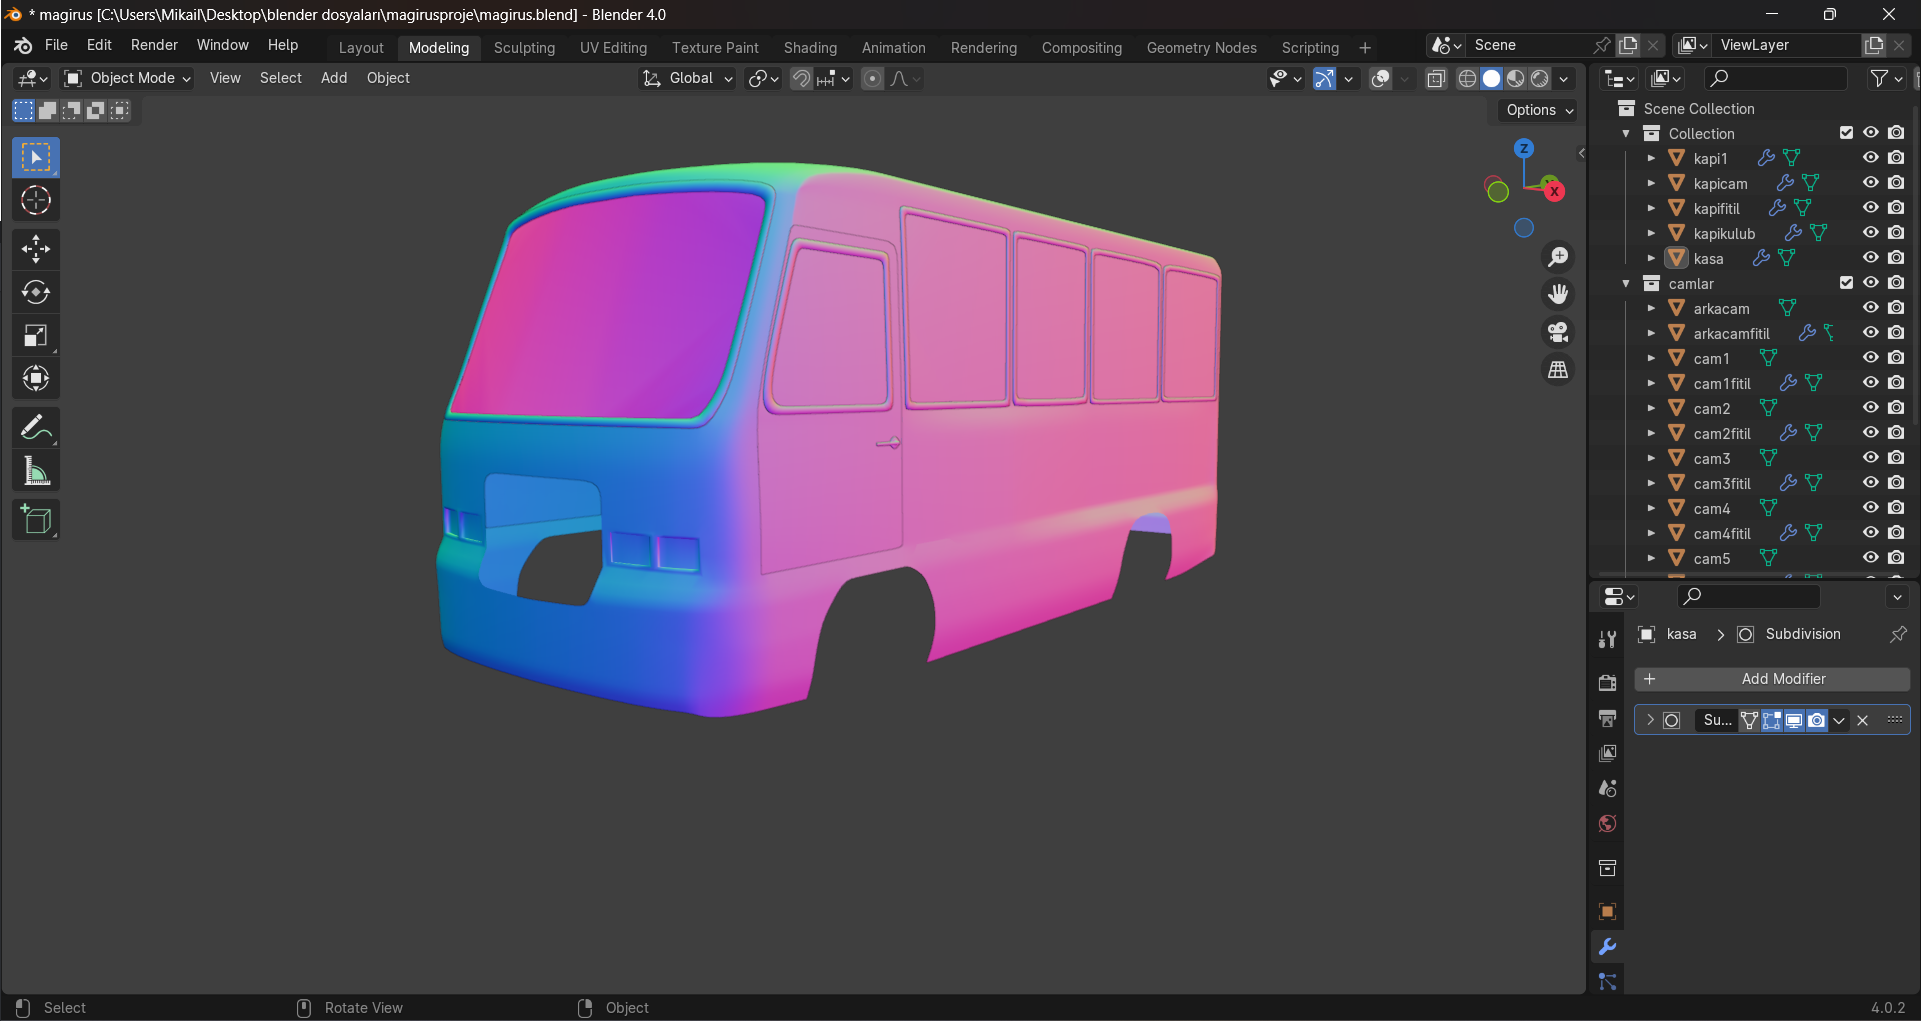
Task: Open the Tool properties tab
Action: (x=1607, y=639)
